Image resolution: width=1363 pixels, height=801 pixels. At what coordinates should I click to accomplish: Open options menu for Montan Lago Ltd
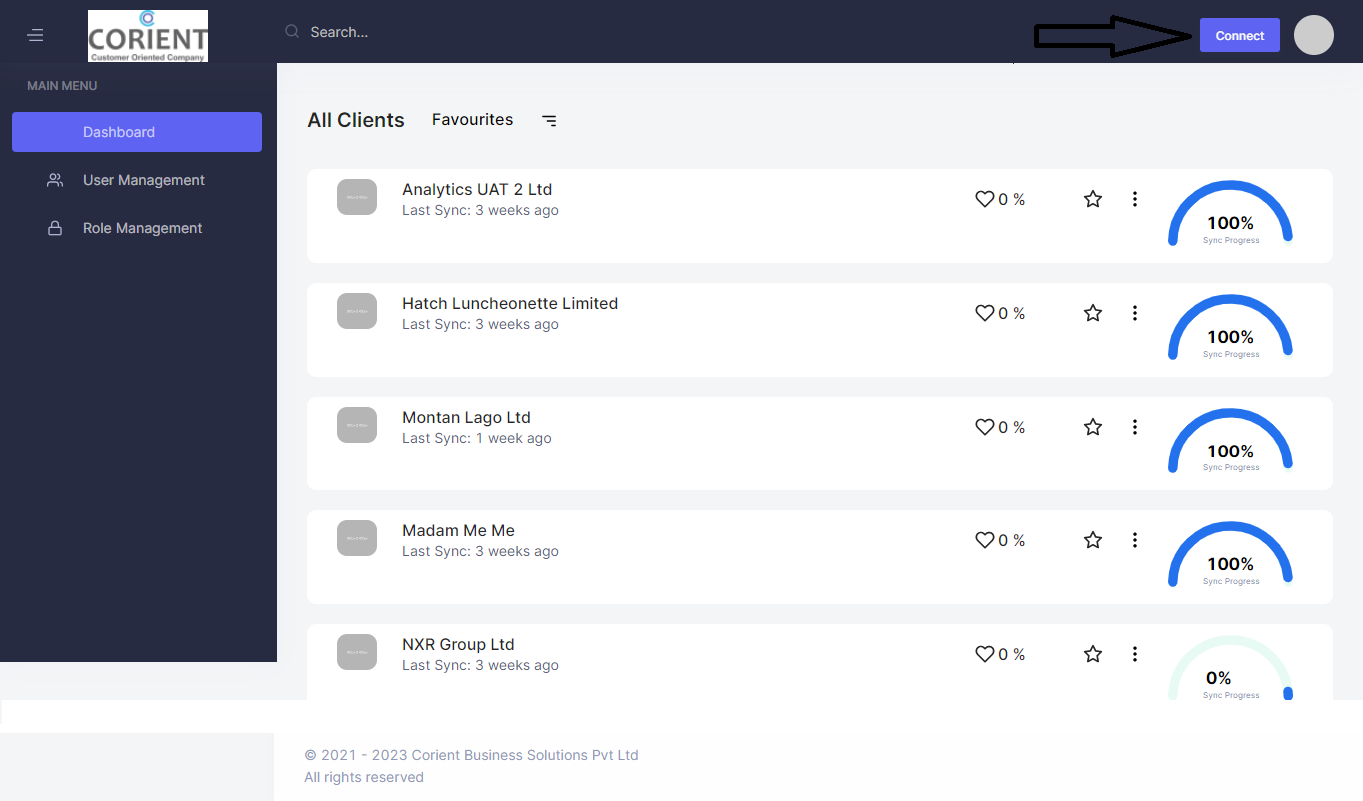1134,427
